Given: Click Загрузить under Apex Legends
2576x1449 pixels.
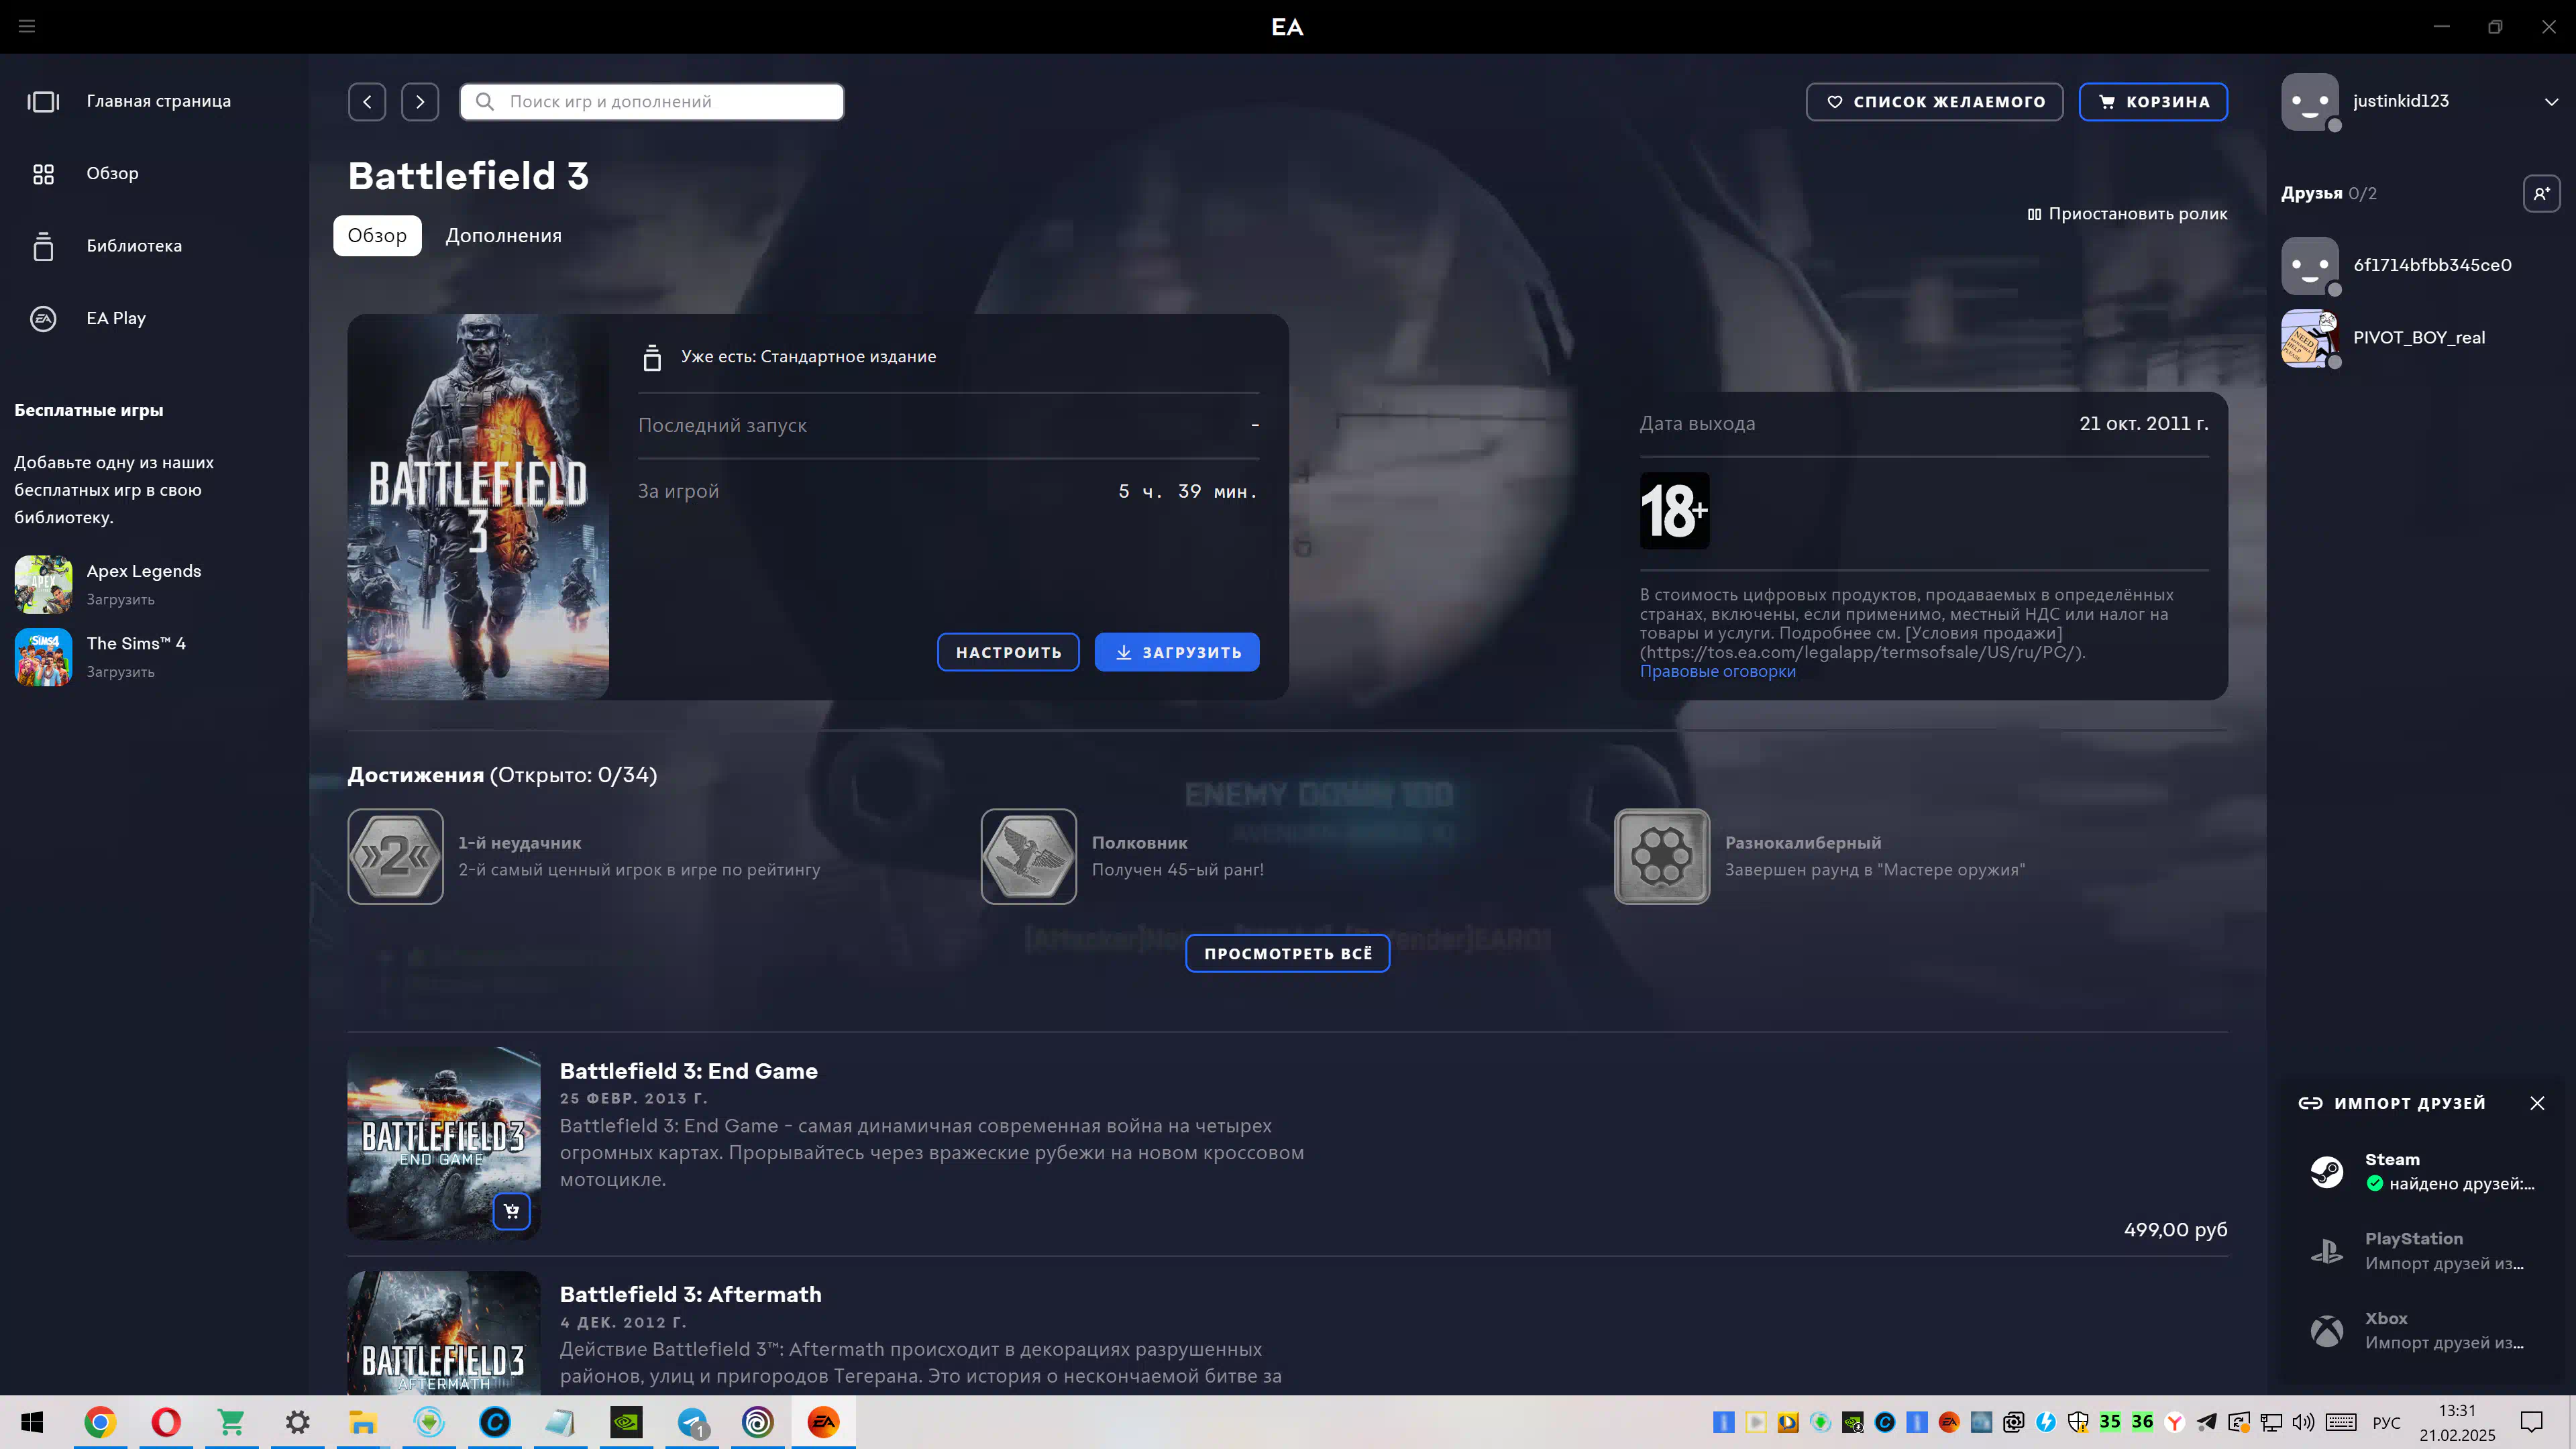Looking at the screenshot, I should point(120,600).
